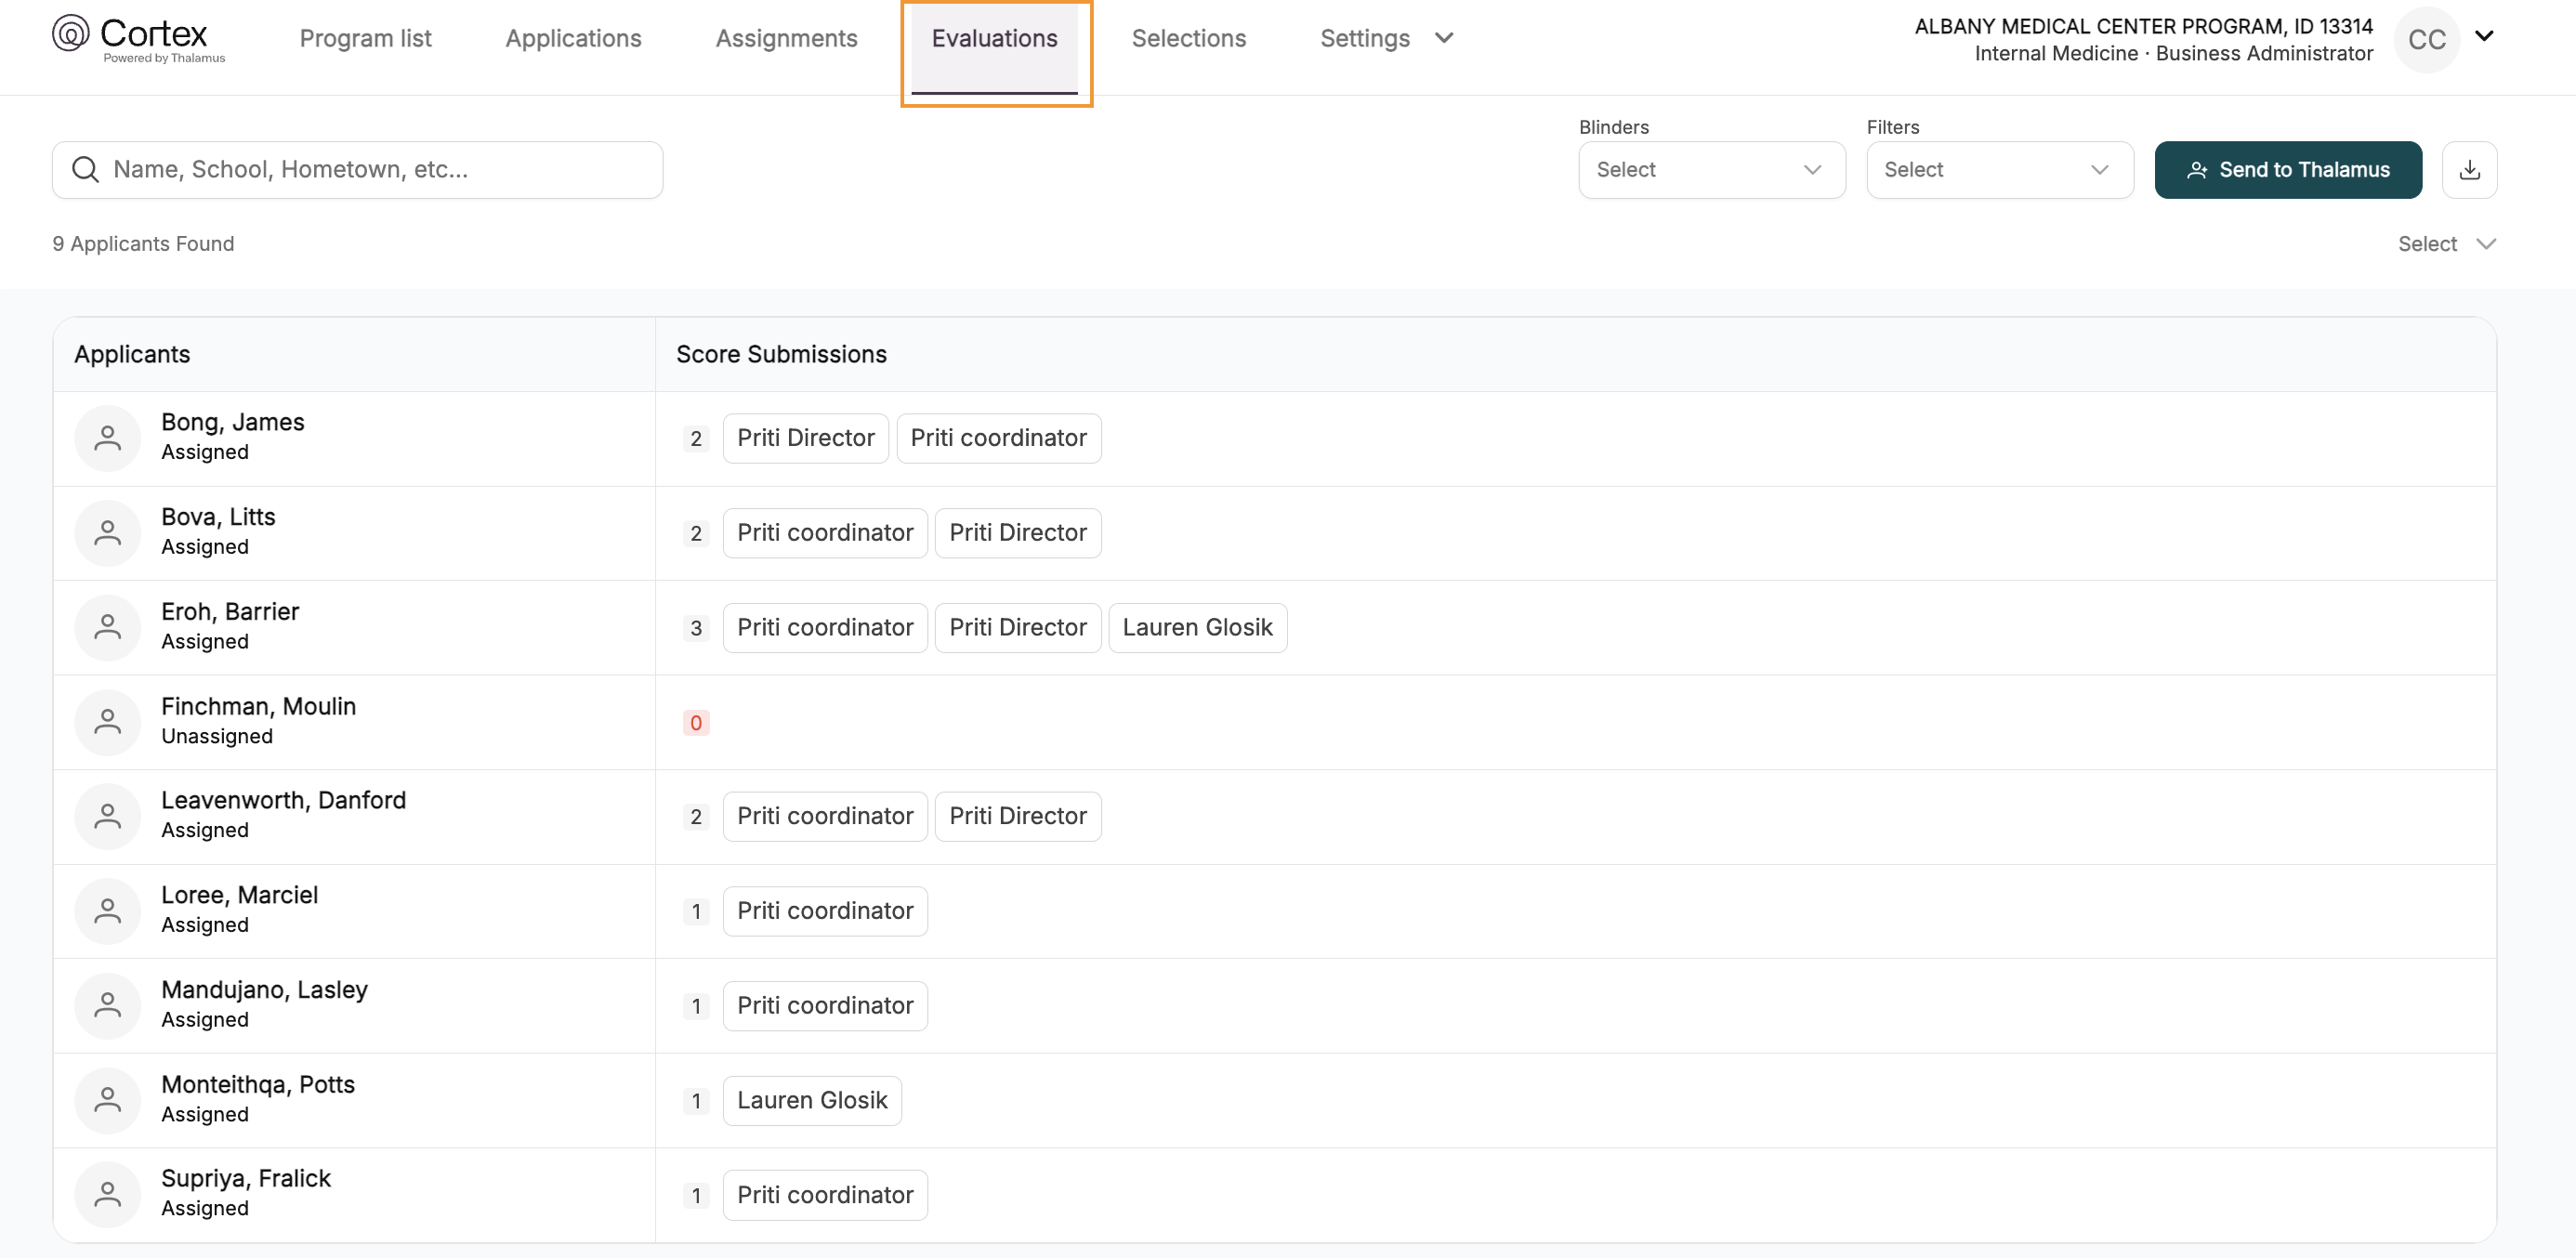Click Priti Director chip for Leavenworth, Danford

coord(1017,817)
